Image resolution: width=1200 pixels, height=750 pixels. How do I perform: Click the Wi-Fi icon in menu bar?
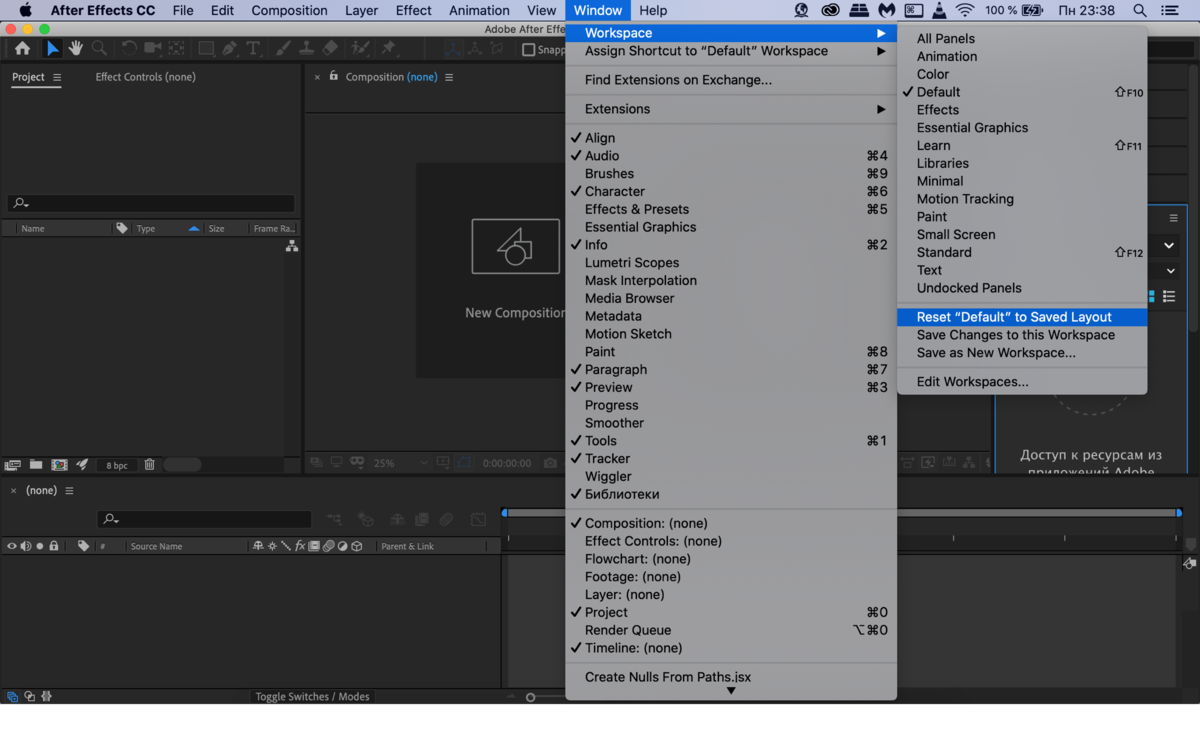[965, 10]
